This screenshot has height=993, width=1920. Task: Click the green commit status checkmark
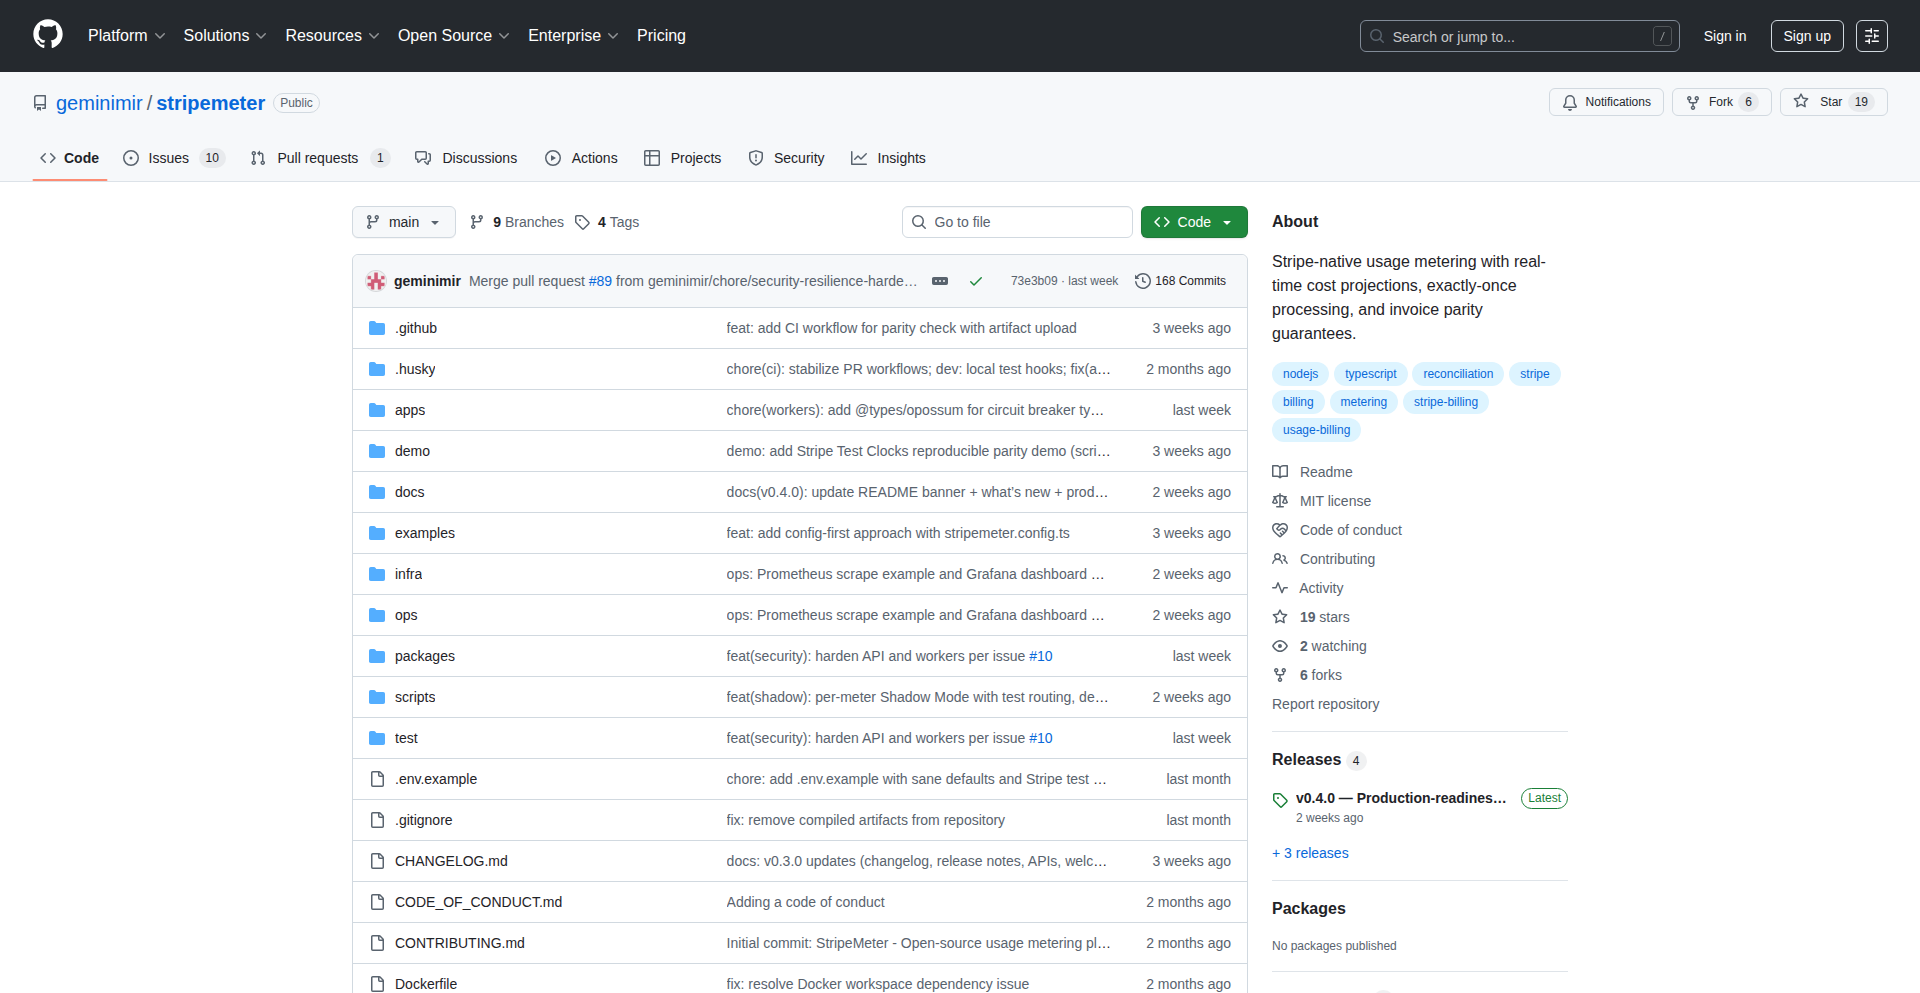pyautogui.click(x=975, y=282)
